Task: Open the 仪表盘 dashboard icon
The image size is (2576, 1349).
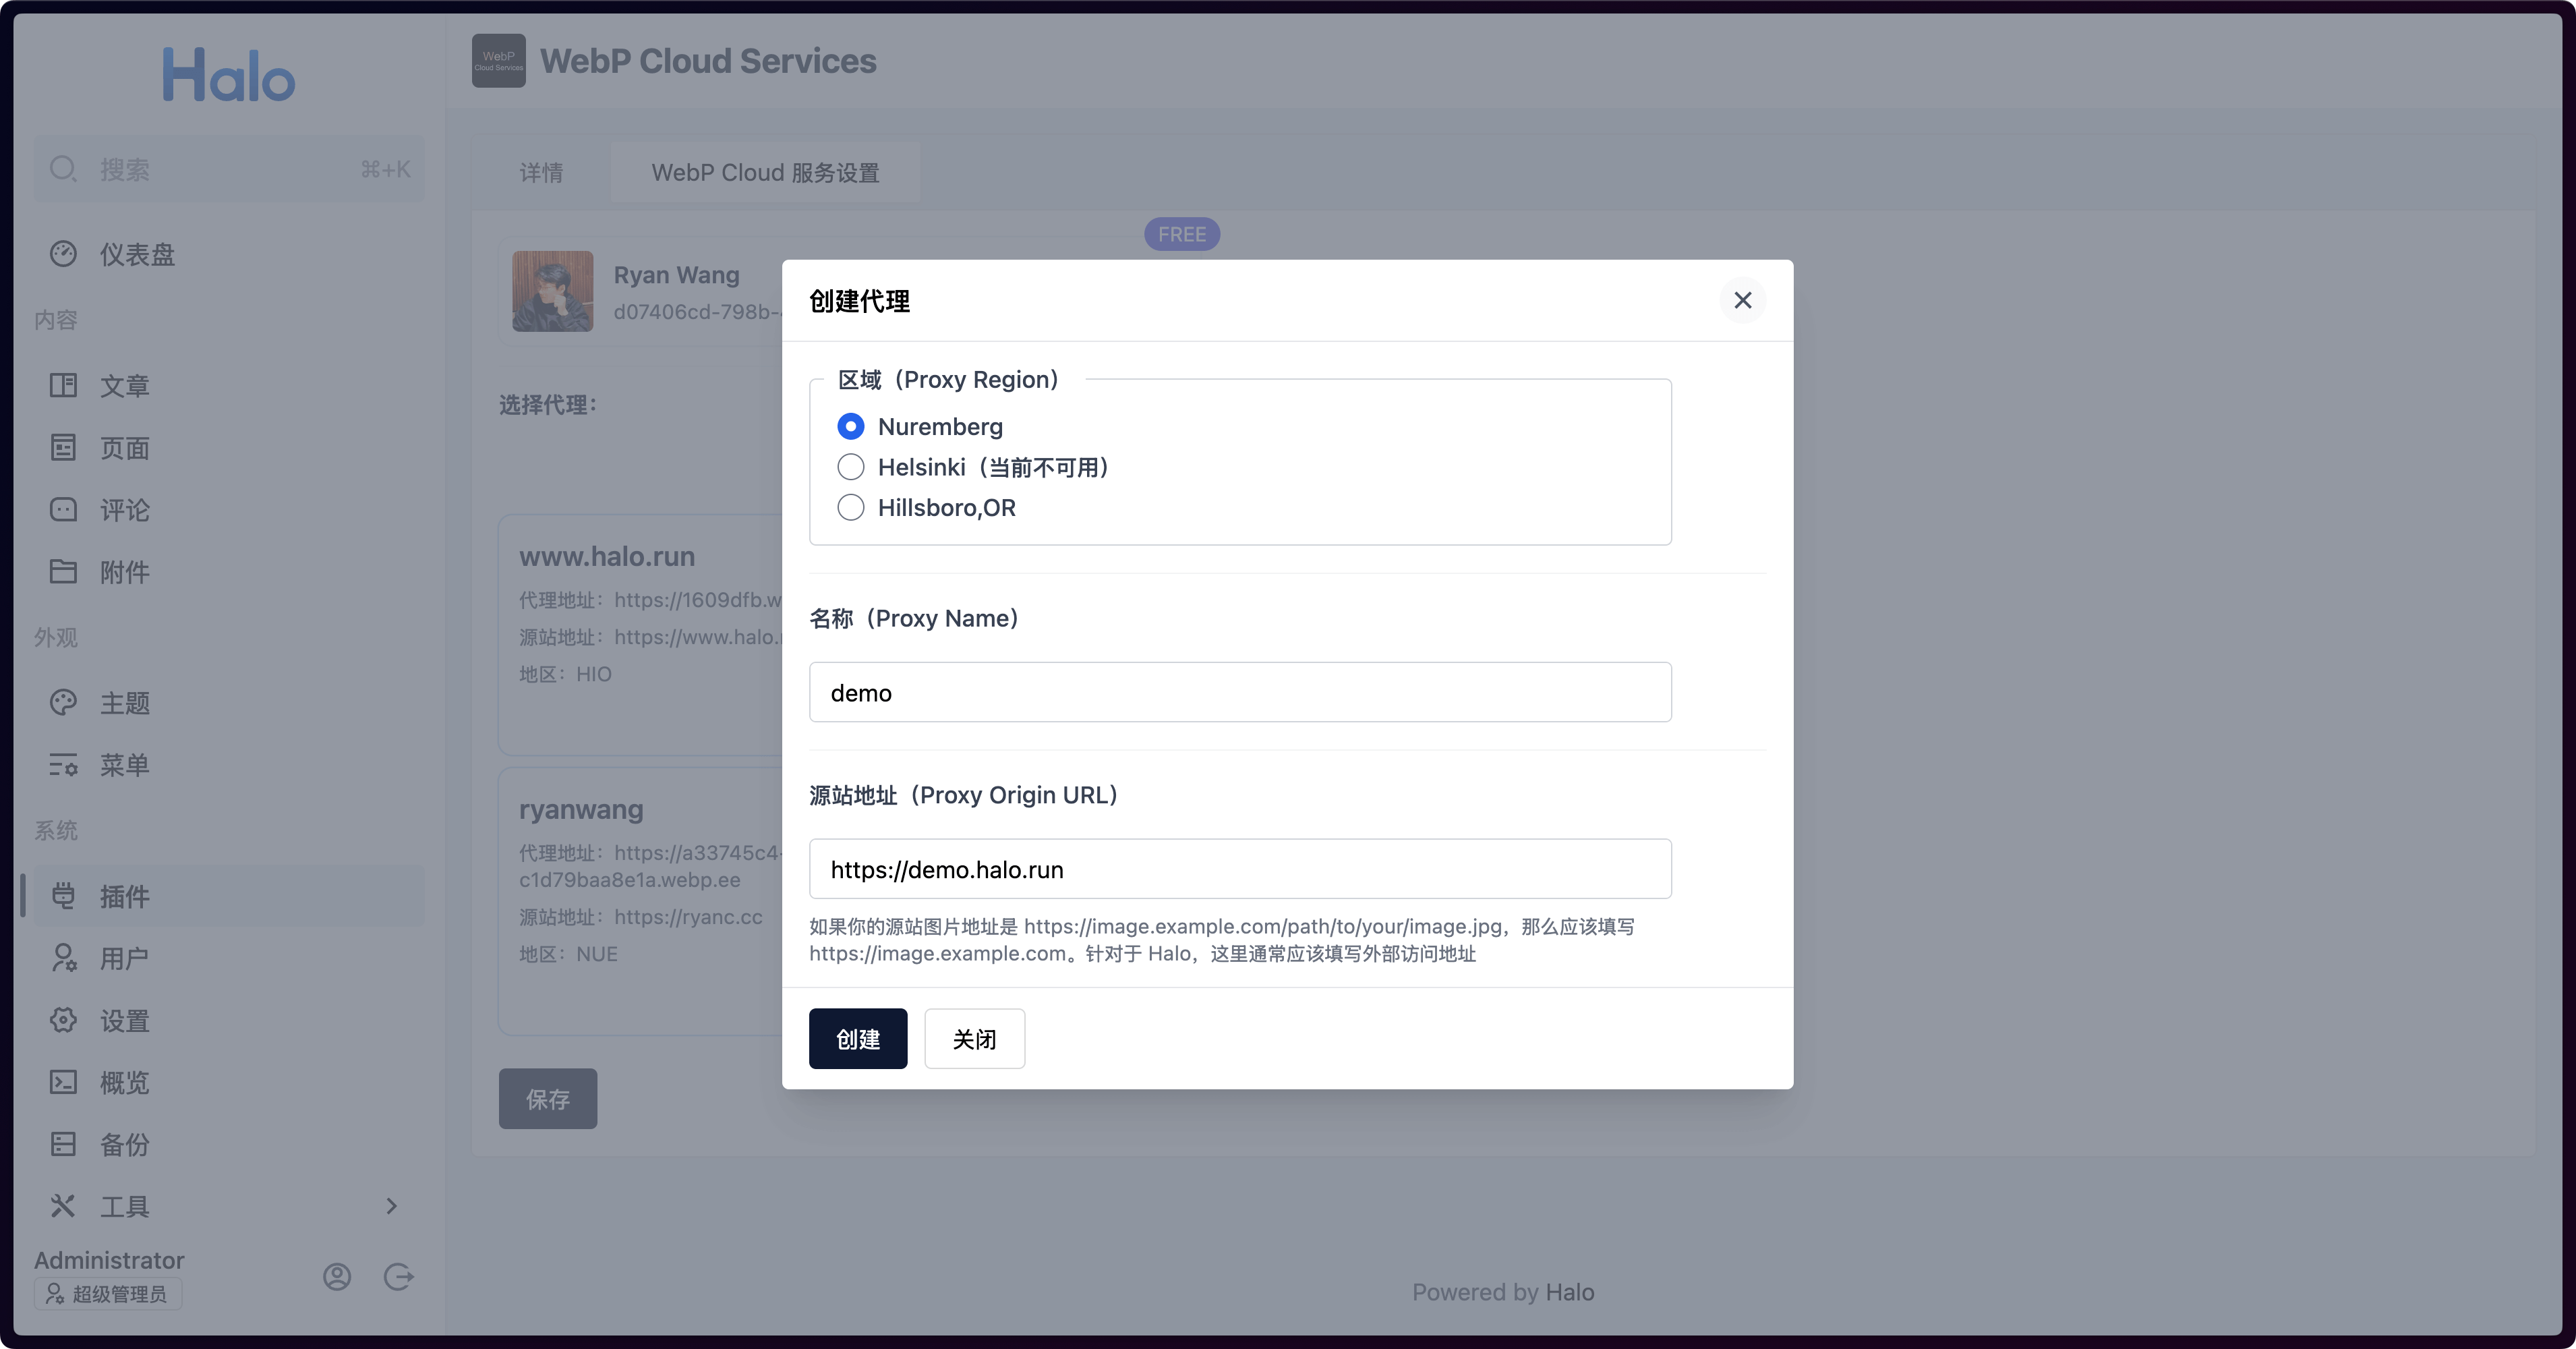Action: (63, 254)
